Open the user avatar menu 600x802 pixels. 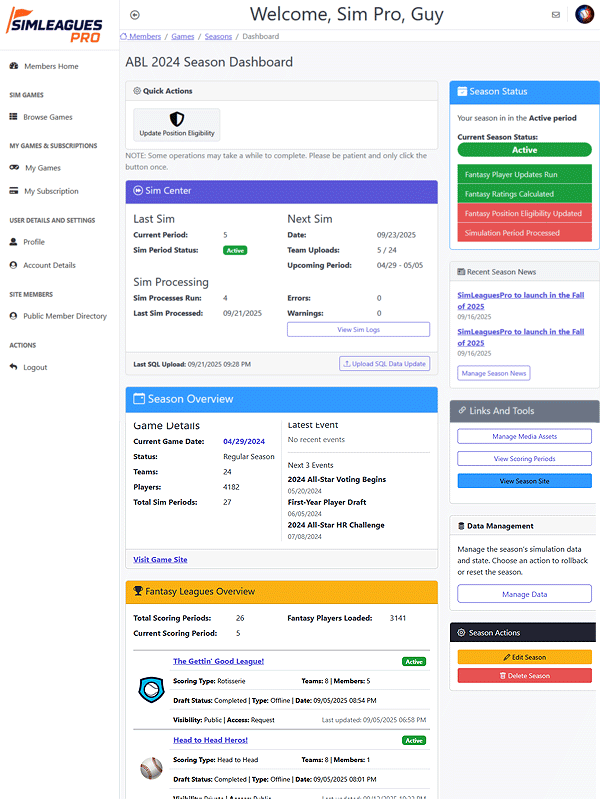point(584,15)
